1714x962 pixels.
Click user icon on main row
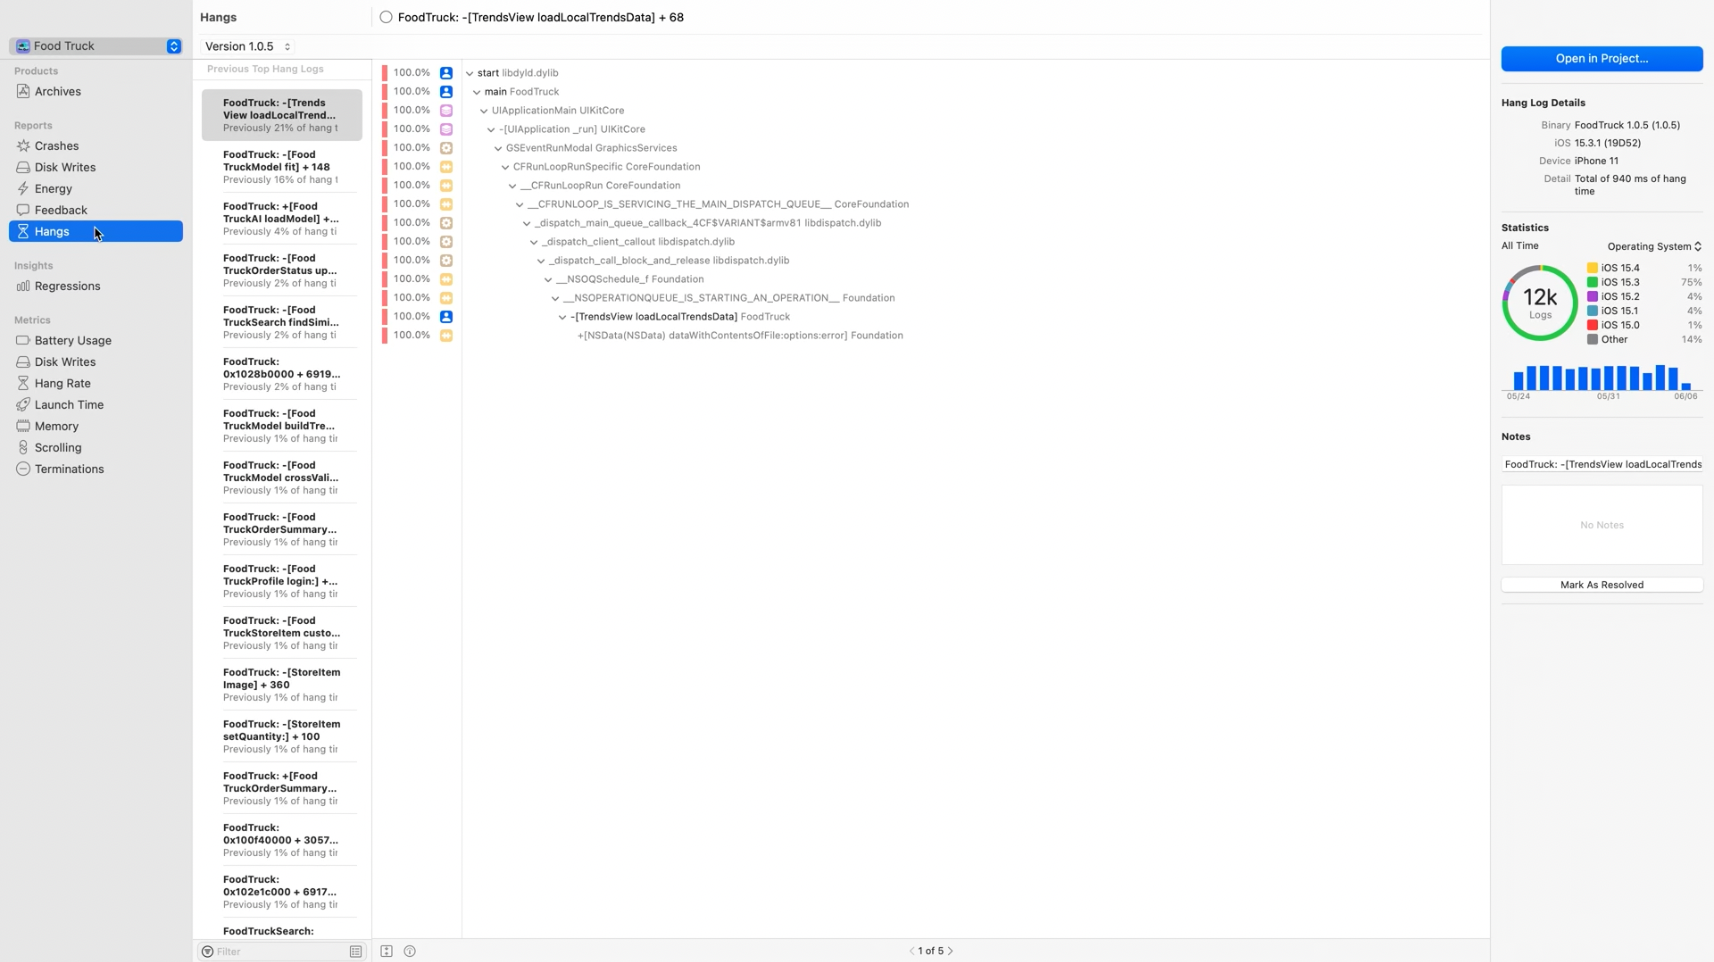[x=446, y=92]
